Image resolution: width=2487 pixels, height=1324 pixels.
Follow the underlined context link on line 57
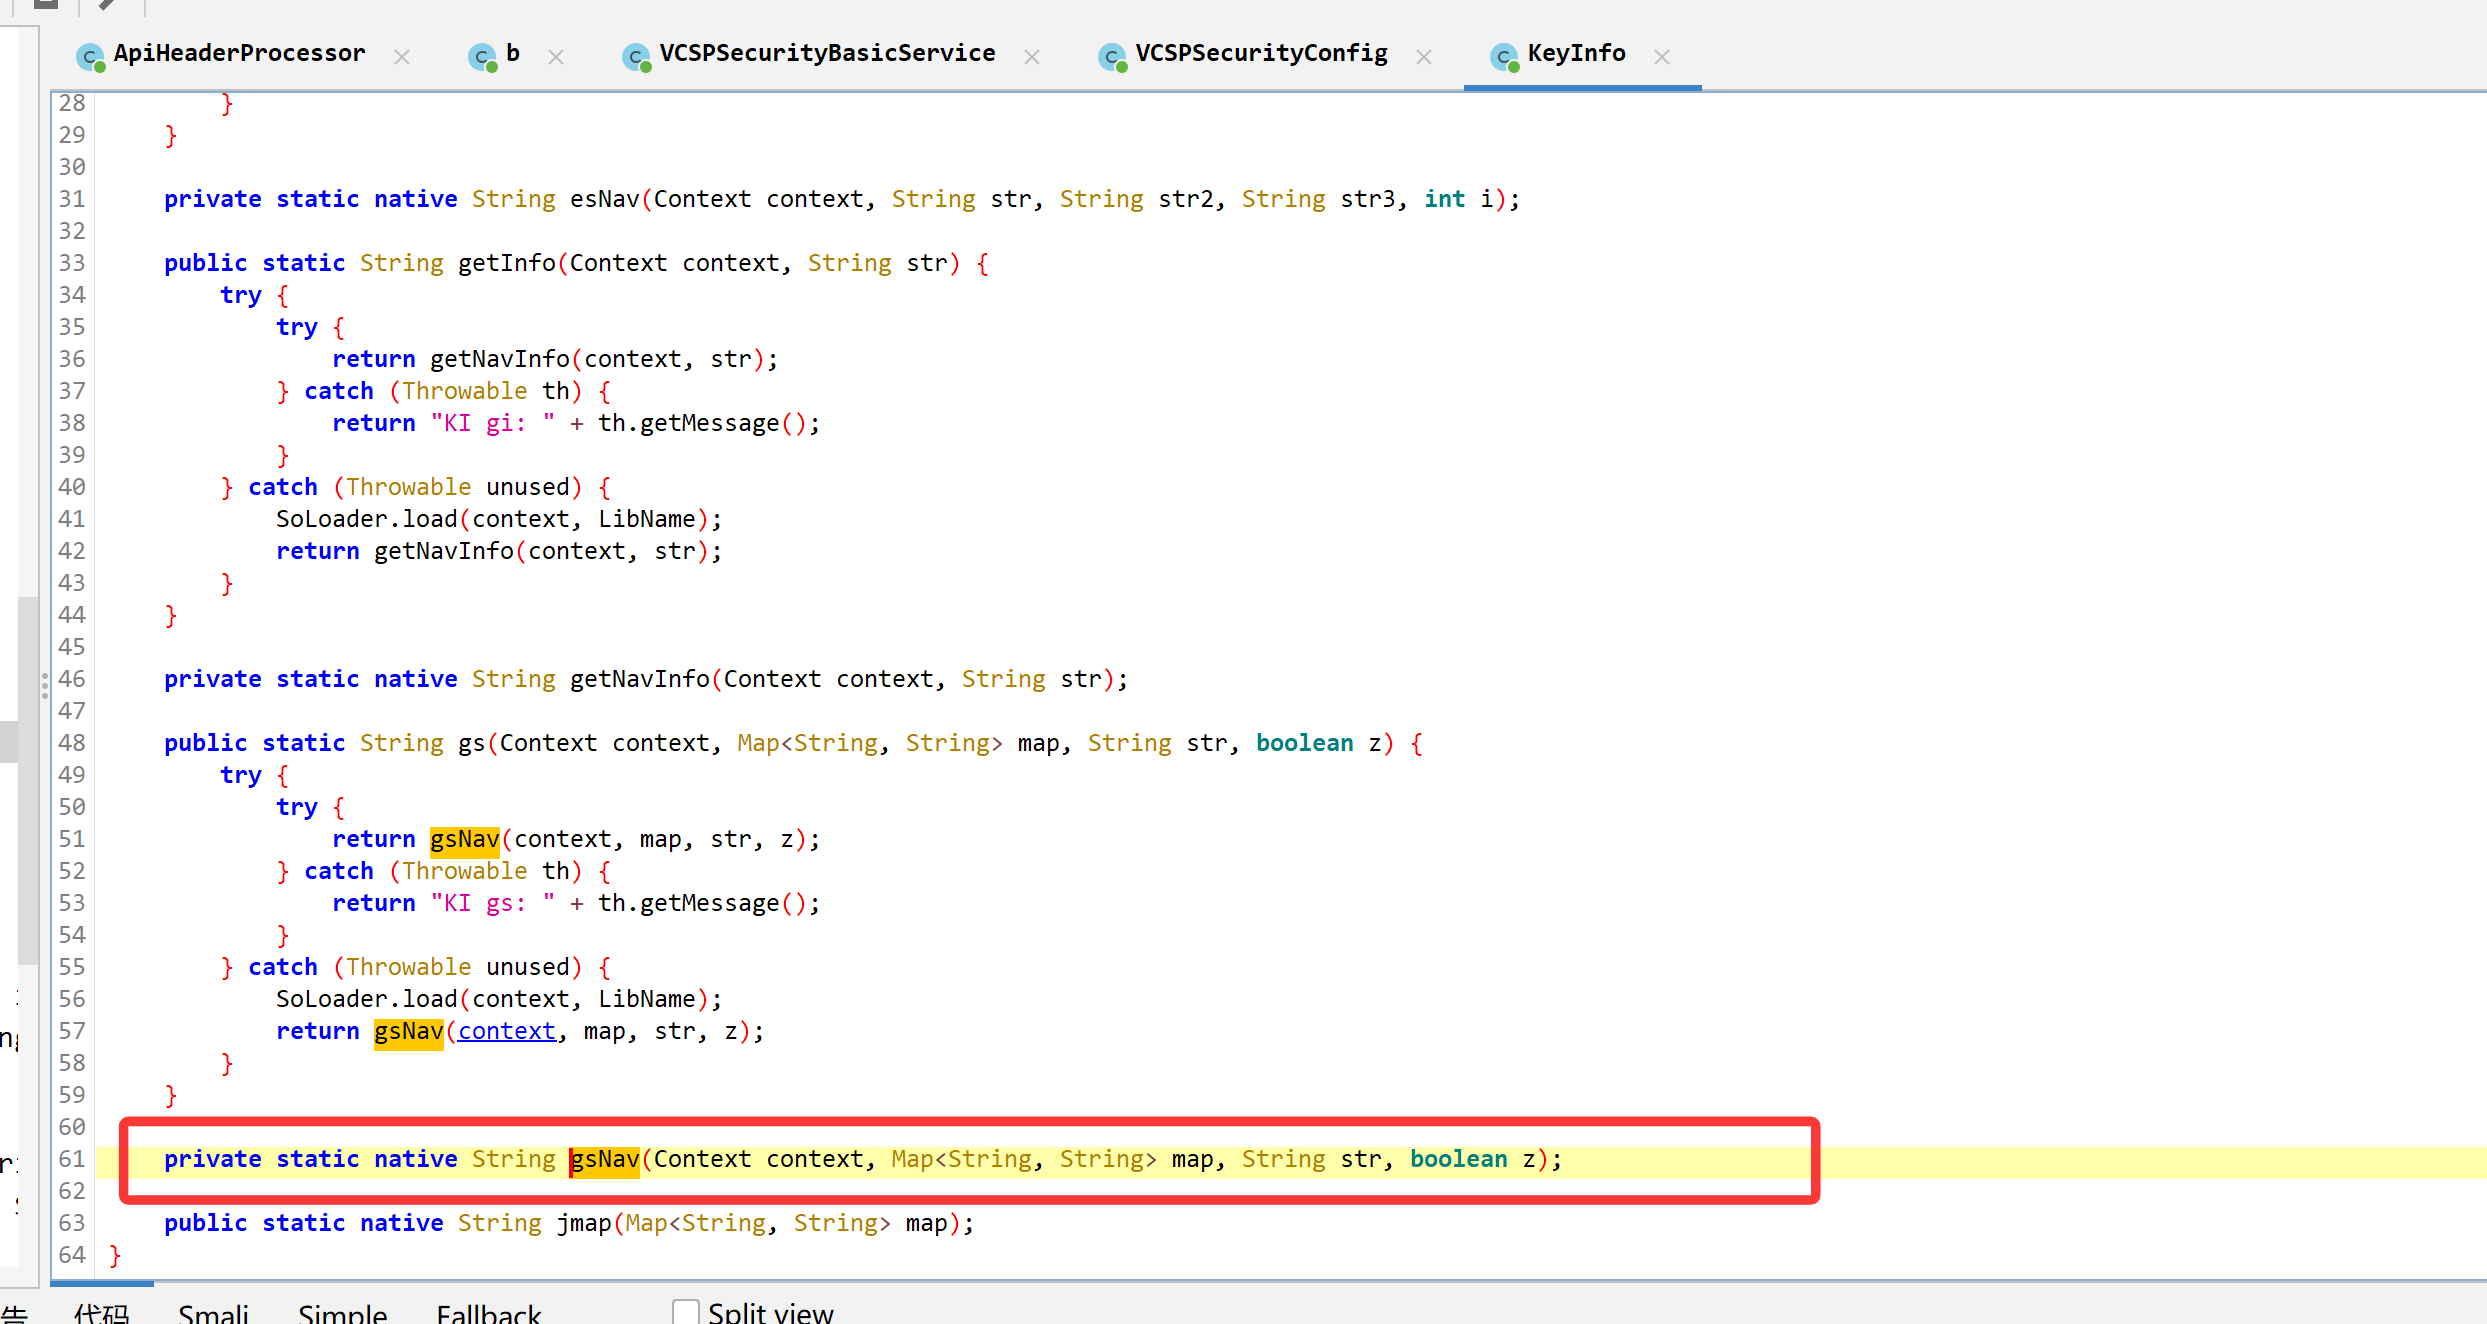(x=507, y=1031)
